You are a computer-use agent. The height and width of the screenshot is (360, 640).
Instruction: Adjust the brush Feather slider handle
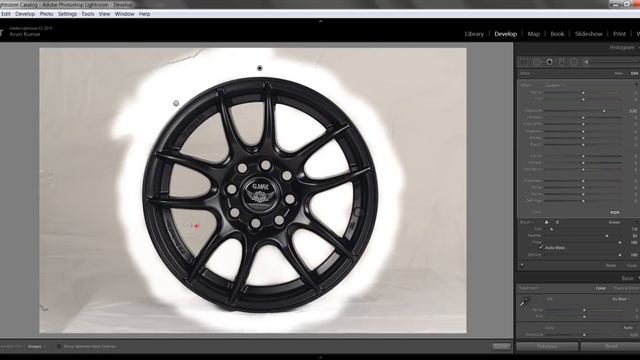(607, 236)
